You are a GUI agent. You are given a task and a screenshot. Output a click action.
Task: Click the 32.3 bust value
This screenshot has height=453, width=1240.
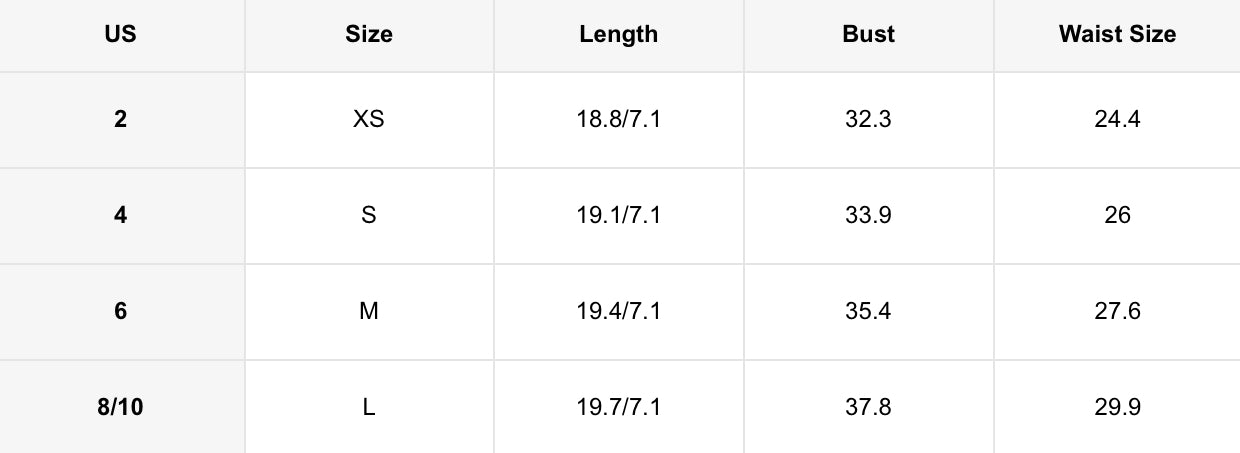click(x=868, y=120)
